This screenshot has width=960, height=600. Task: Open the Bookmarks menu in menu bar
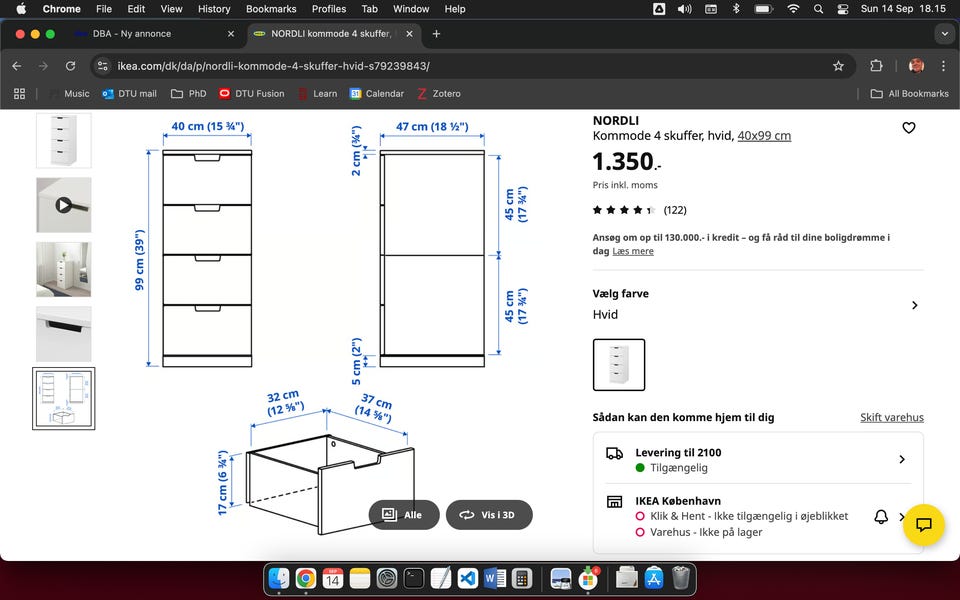click(x=270, y=9)
